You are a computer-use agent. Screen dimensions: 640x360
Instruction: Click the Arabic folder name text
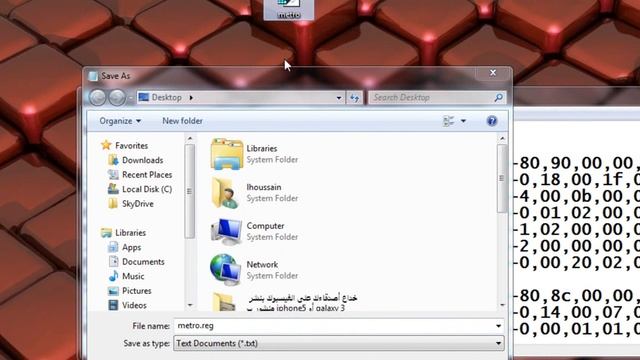(302, 302)
